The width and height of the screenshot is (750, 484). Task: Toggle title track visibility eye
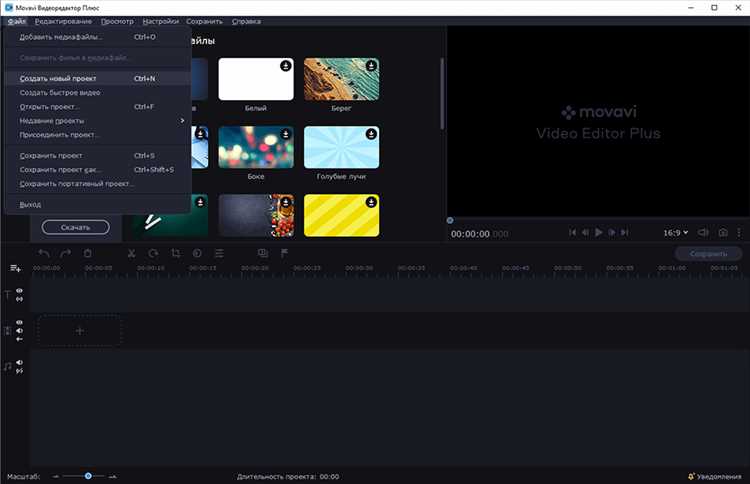click(19, 291)
